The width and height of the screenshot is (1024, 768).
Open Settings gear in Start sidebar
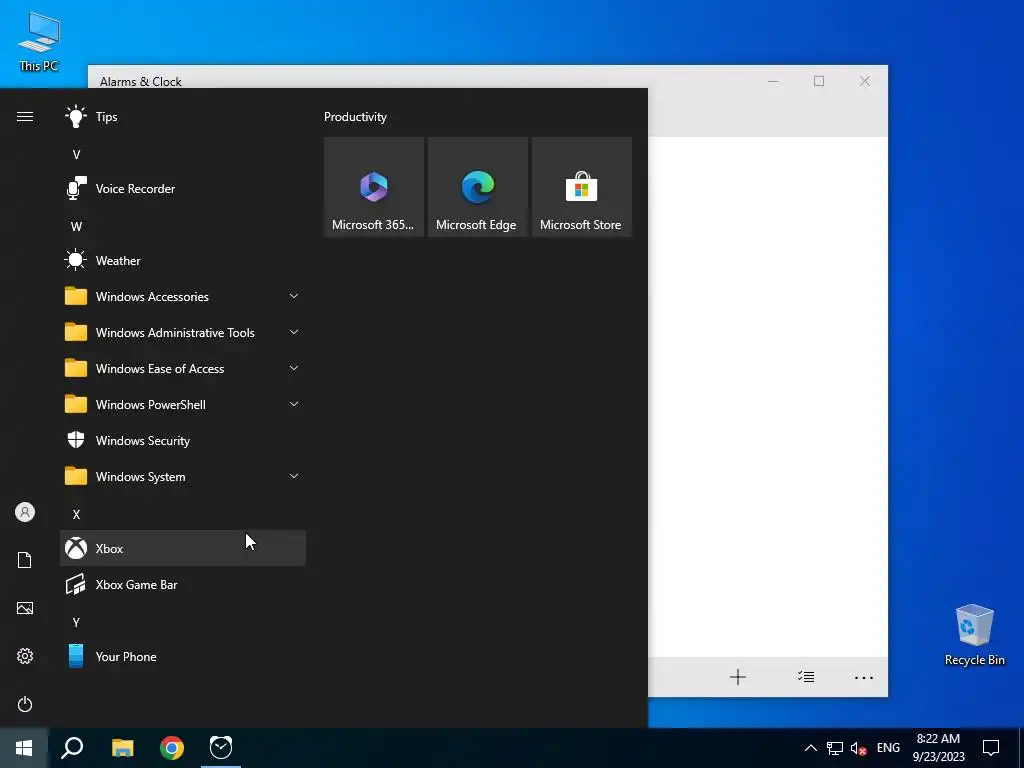(25, 656)
